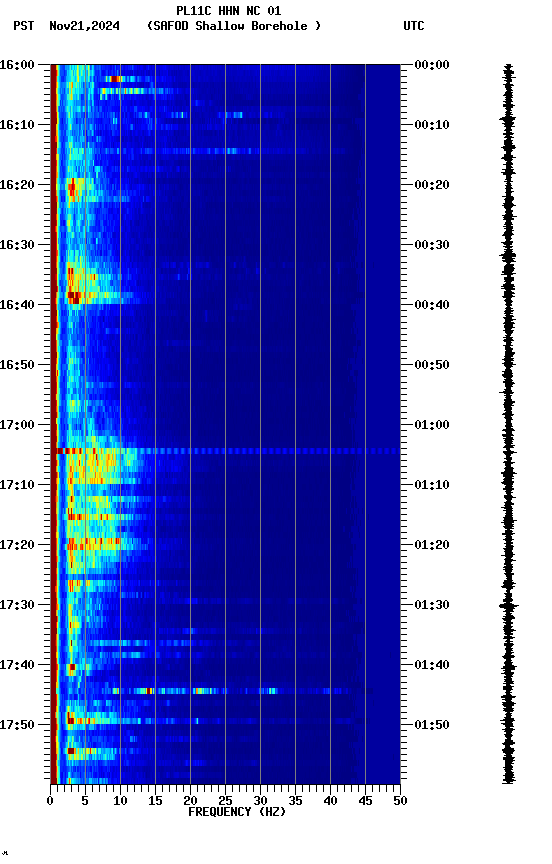The width and height of the screenshot is (552, 864).
Task: Click the 16:20 PST time label
Action: pos(17,185)
